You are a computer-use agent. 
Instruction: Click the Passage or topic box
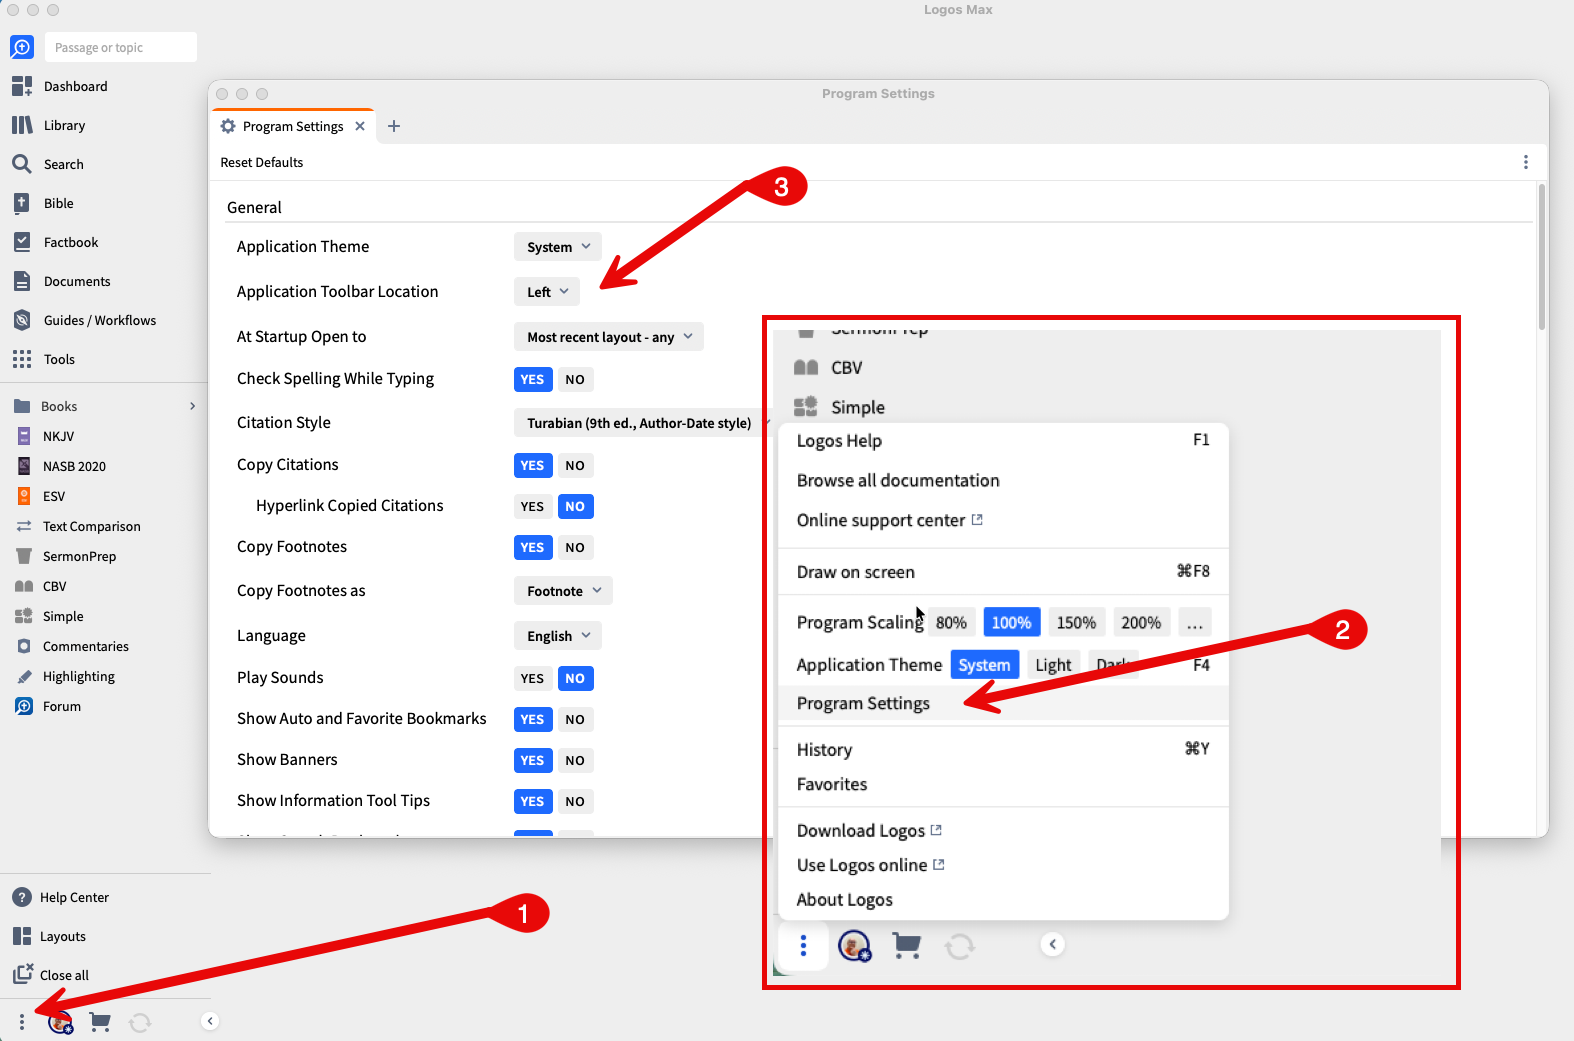tap(121, 47)
